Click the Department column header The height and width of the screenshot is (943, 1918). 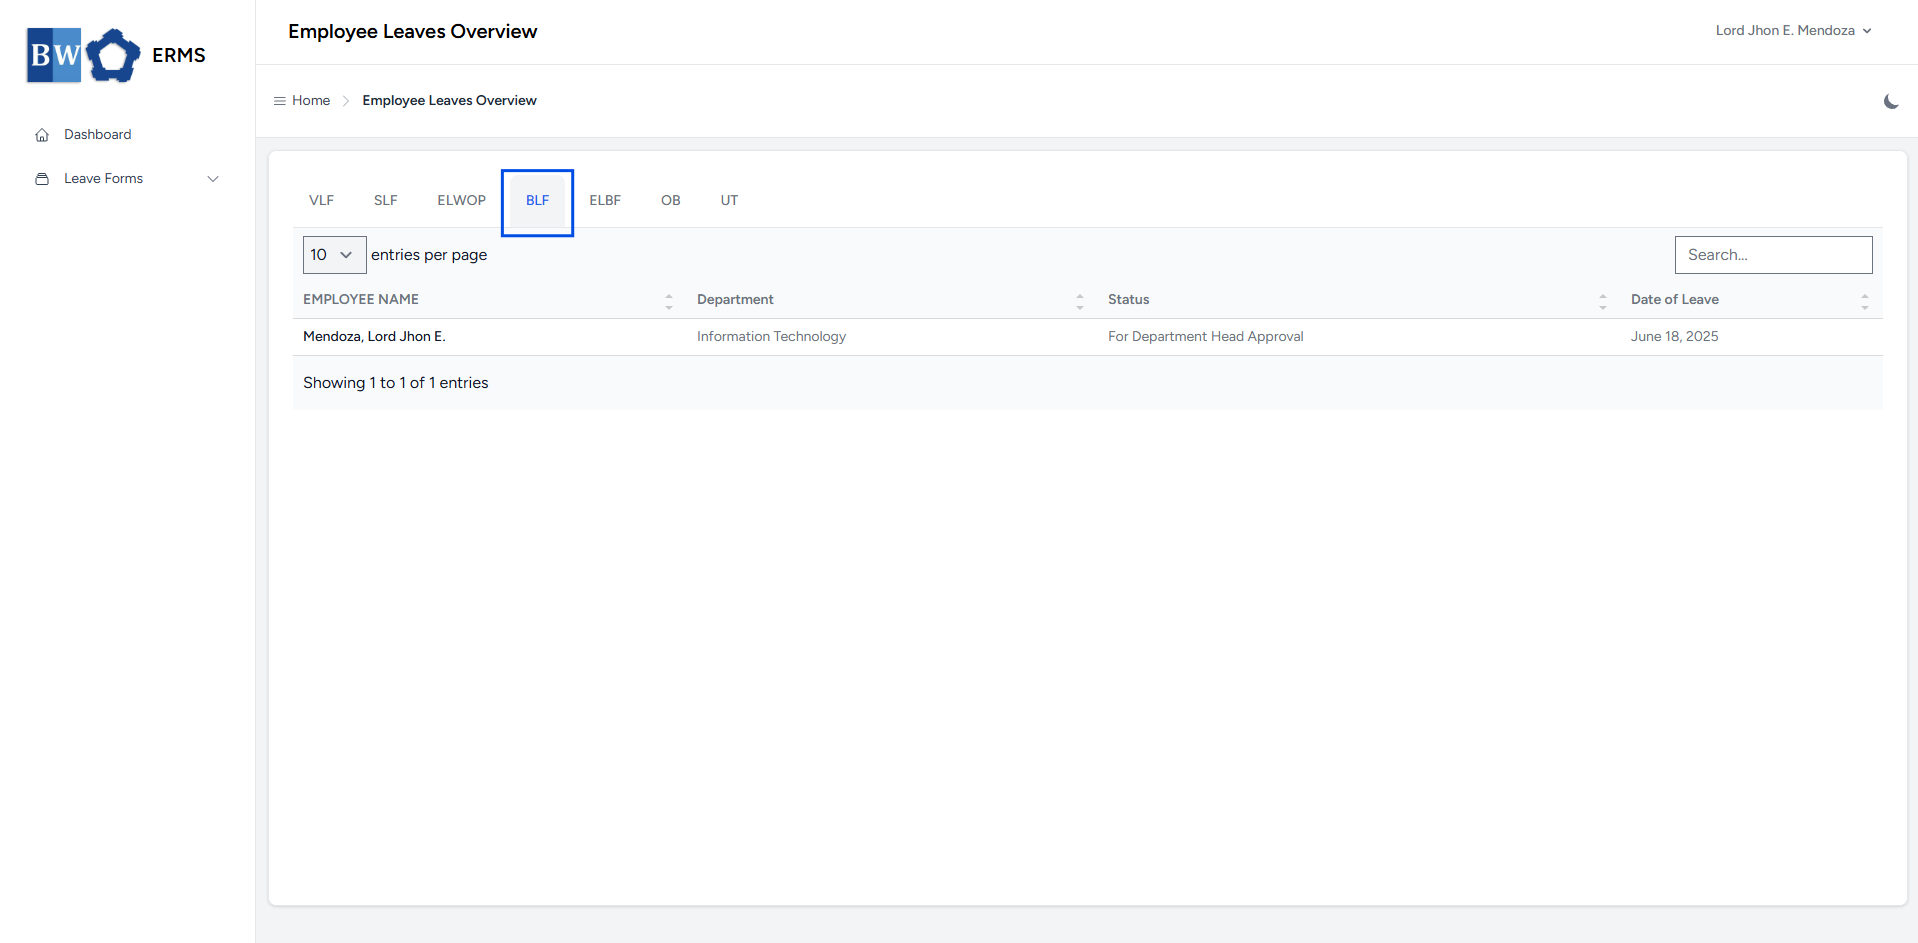click(x=735, y=300)
